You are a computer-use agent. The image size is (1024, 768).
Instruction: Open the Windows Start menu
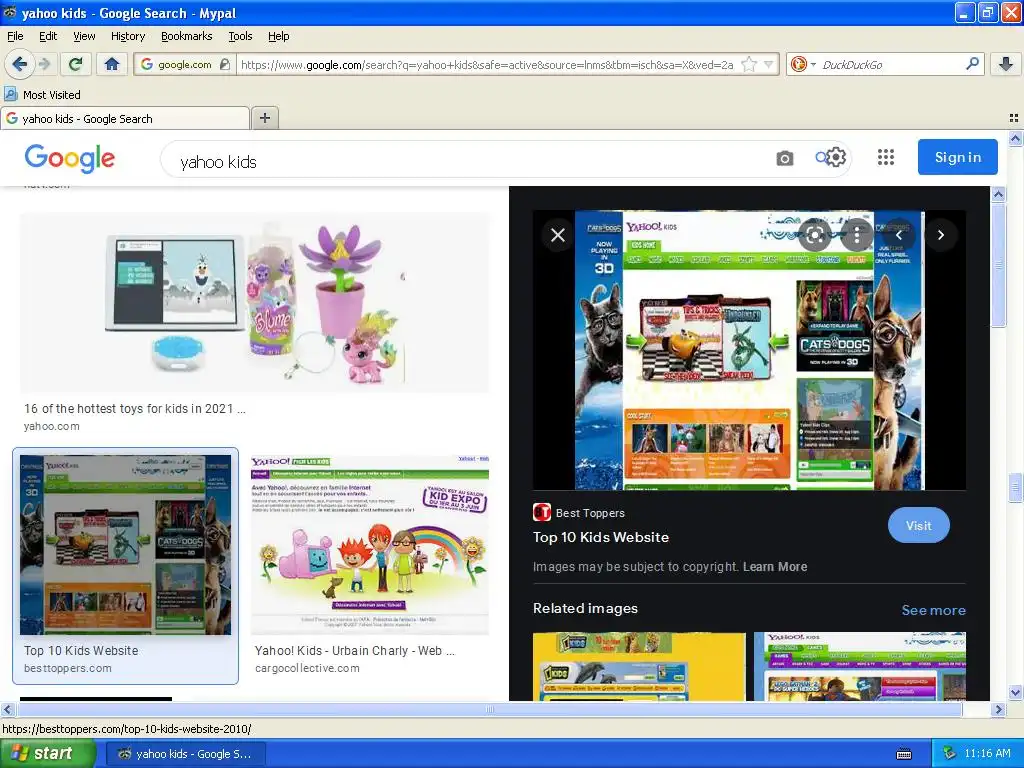(x=48, y=754)
